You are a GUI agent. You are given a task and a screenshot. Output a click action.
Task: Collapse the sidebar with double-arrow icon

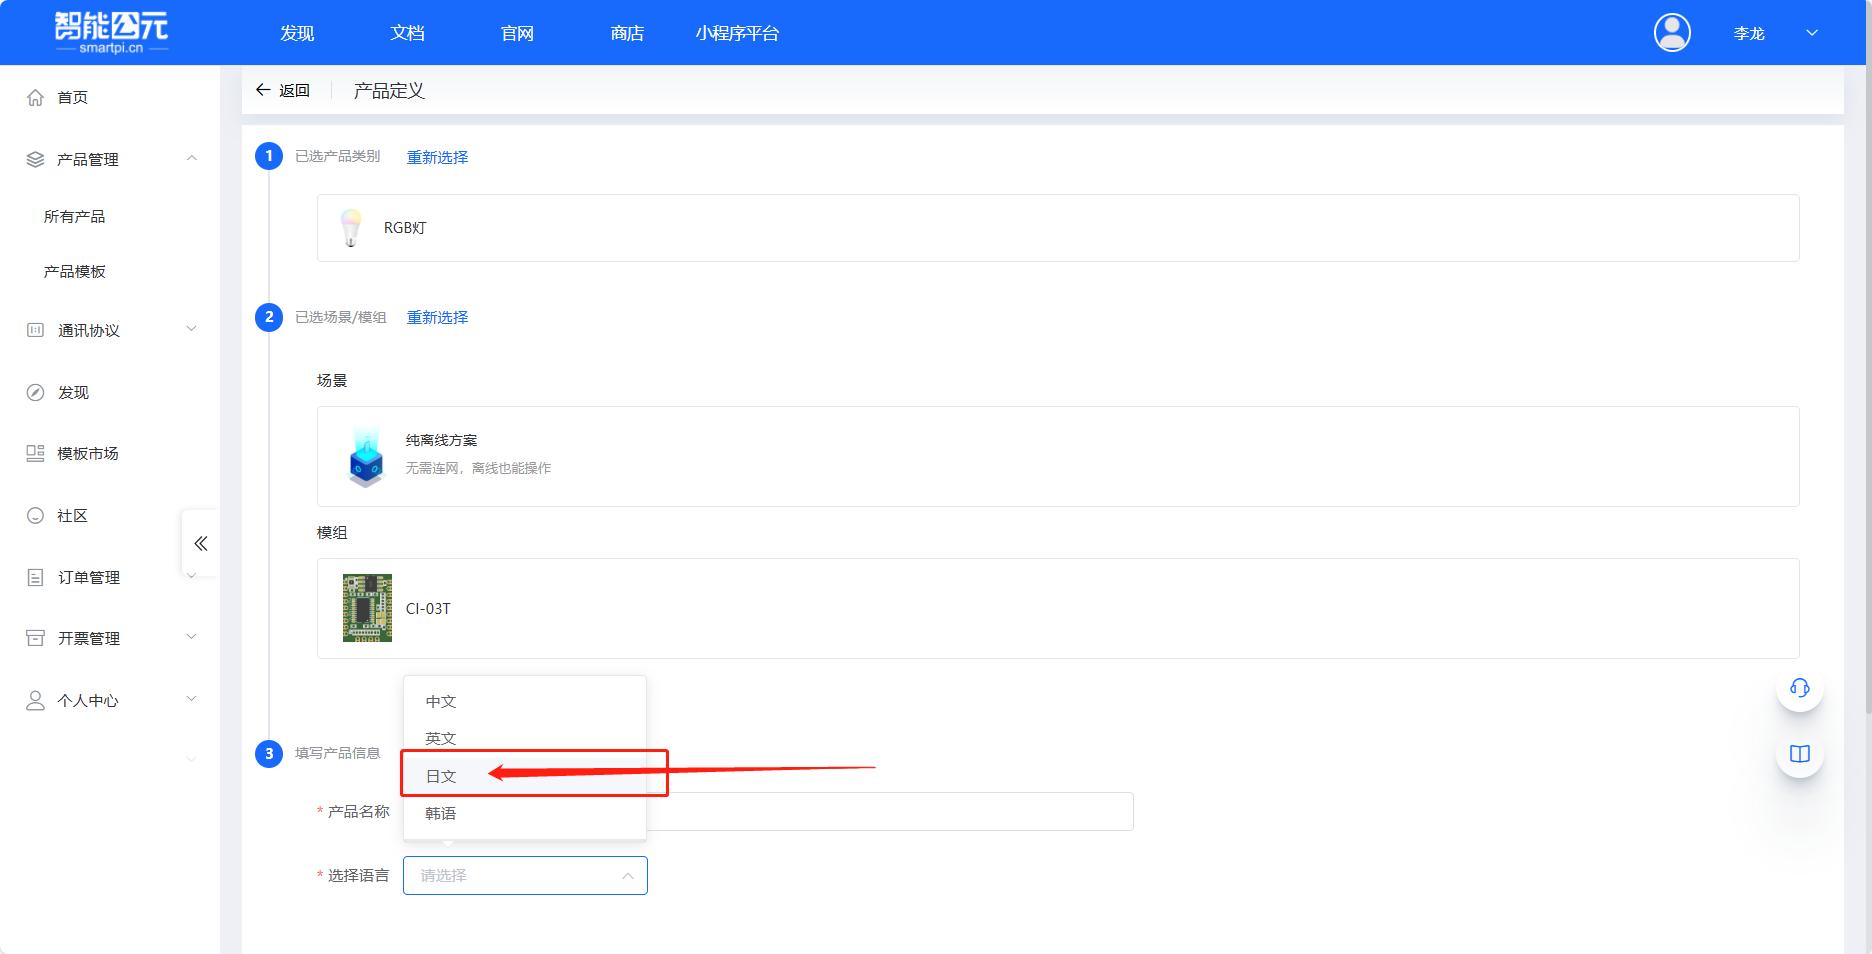tap(200, 544)
